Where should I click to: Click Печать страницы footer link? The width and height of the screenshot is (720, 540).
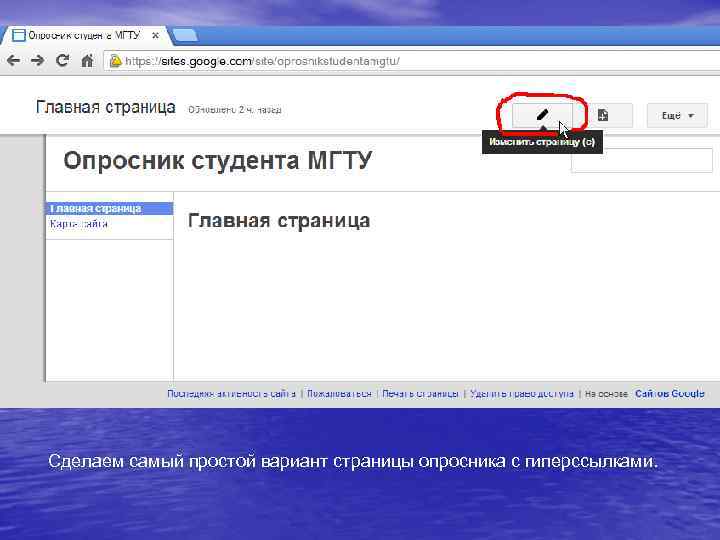(x=420, y=394)
